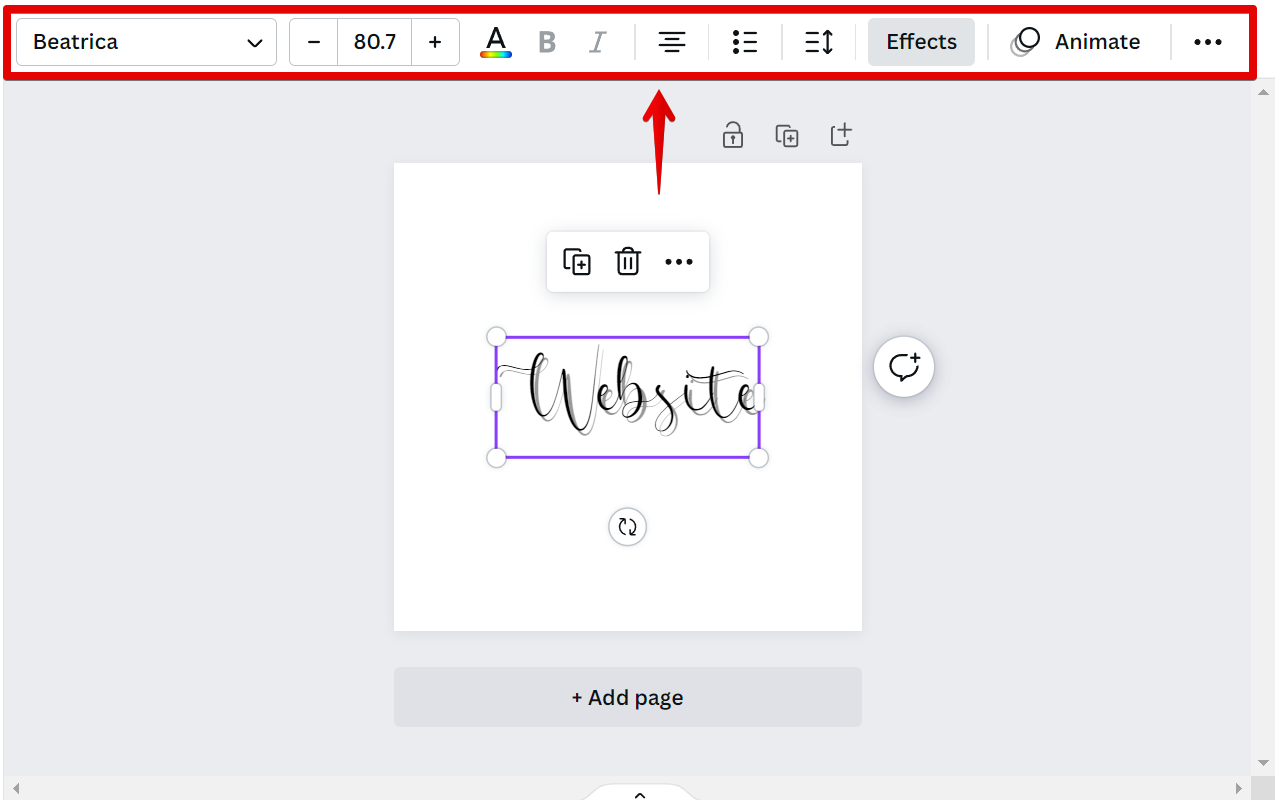Screen dimensions: 1275x800
Task: Expand the toolbar's more options menu
Action: 1208,42
